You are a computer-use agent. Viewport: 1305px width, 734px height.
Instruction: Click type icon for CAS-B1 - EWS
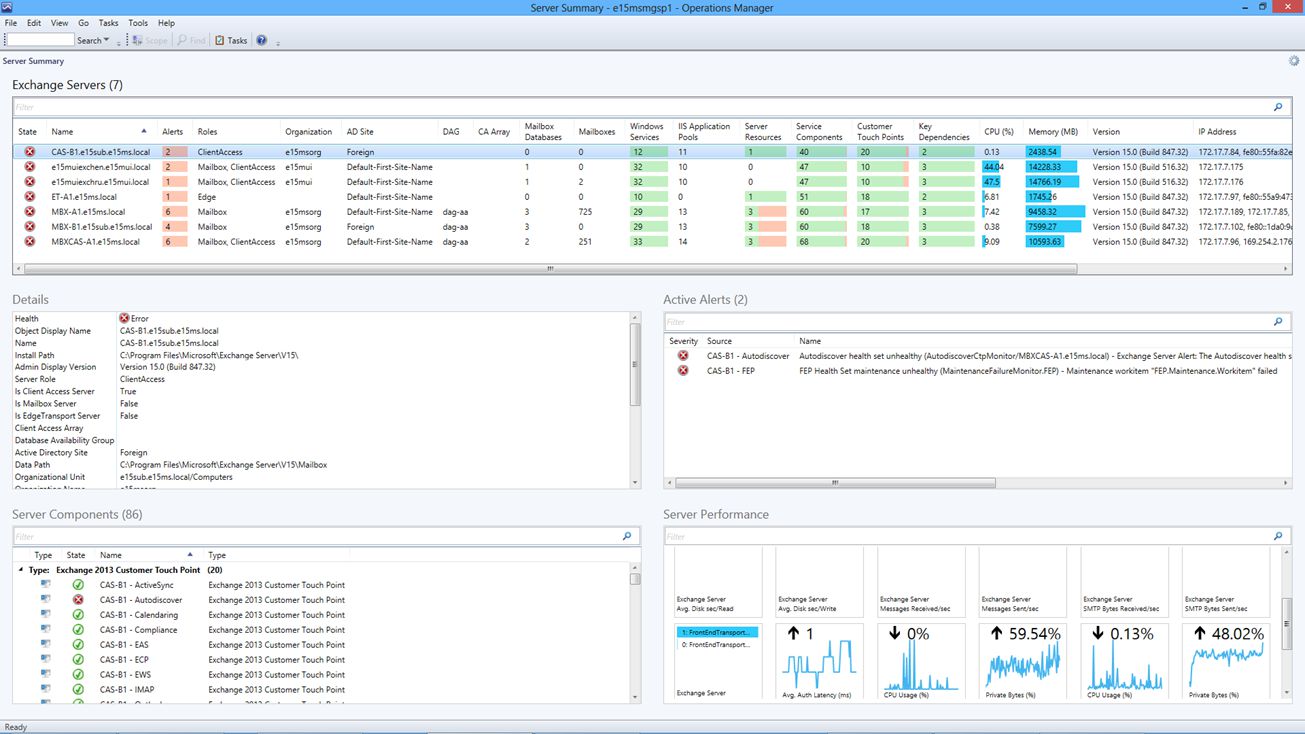[x=45, y=675]
